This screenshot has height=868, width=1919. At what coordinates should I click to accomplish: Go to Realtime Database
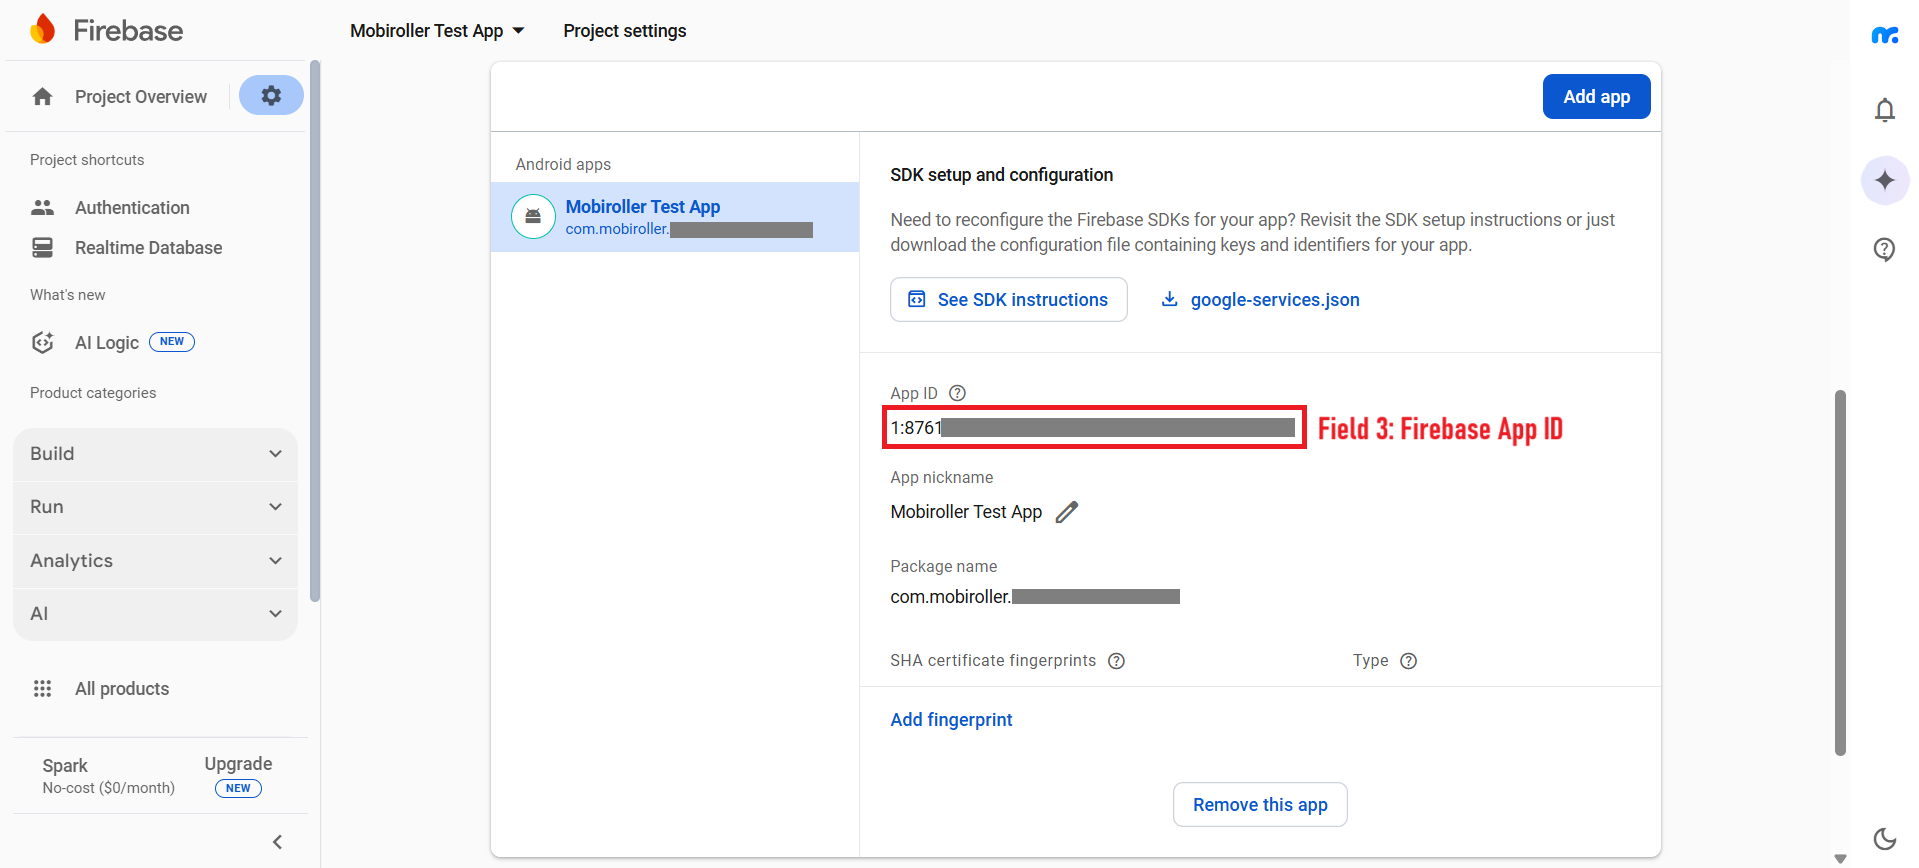click(x=148, y=248)
